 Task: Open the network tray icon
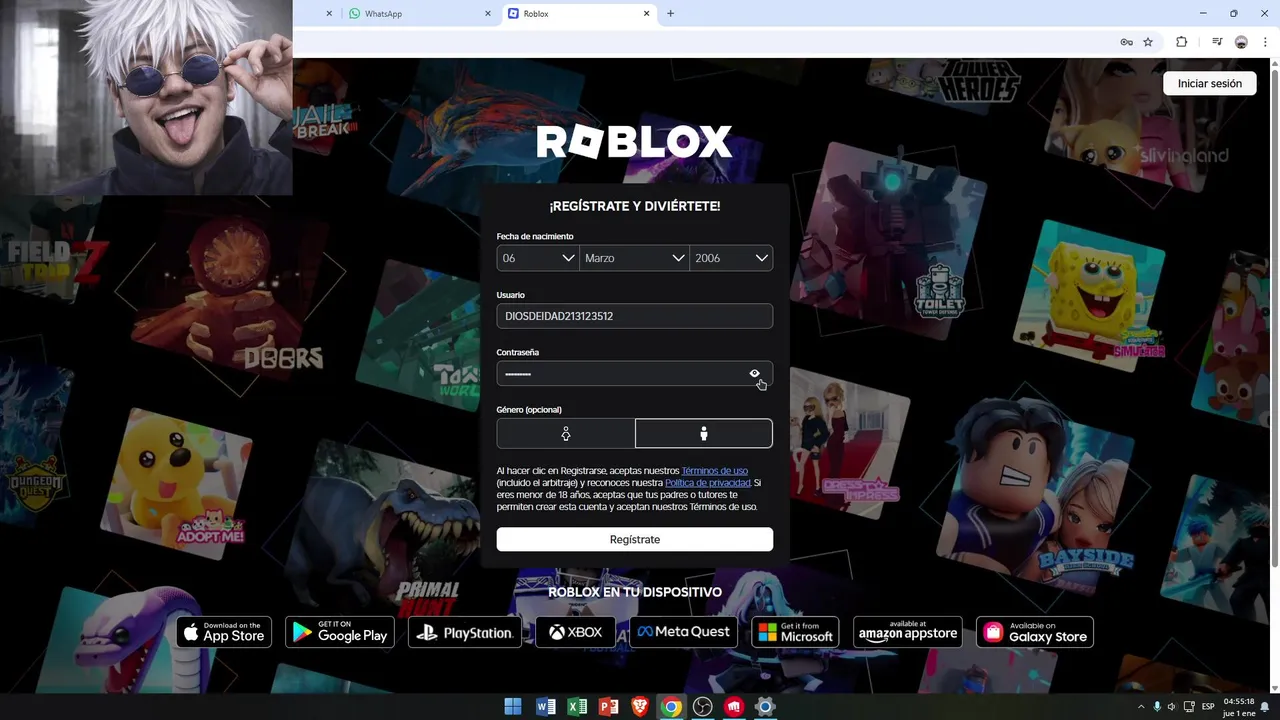coord(1188,707)
